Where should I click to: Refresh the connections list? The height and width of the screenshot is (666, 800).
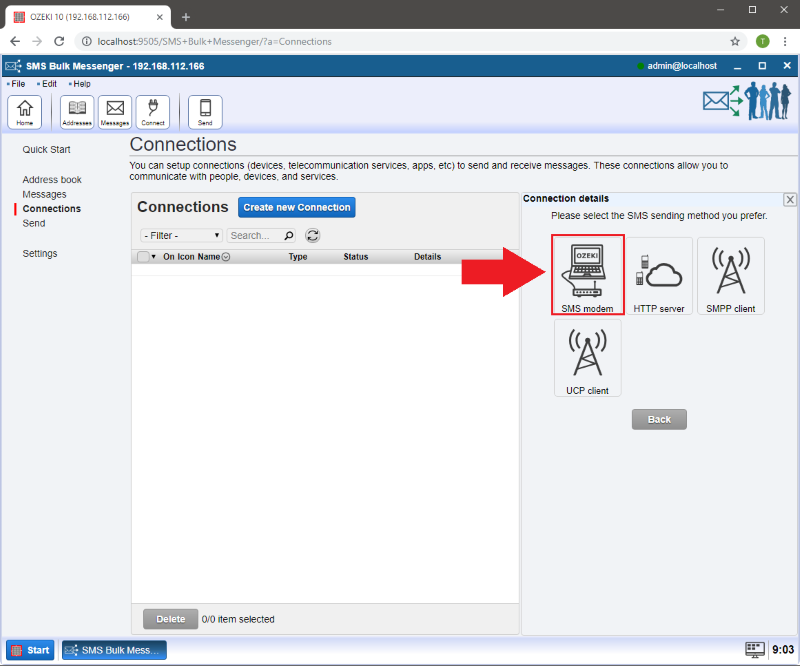pyautogui.click(x=312, y=236)
